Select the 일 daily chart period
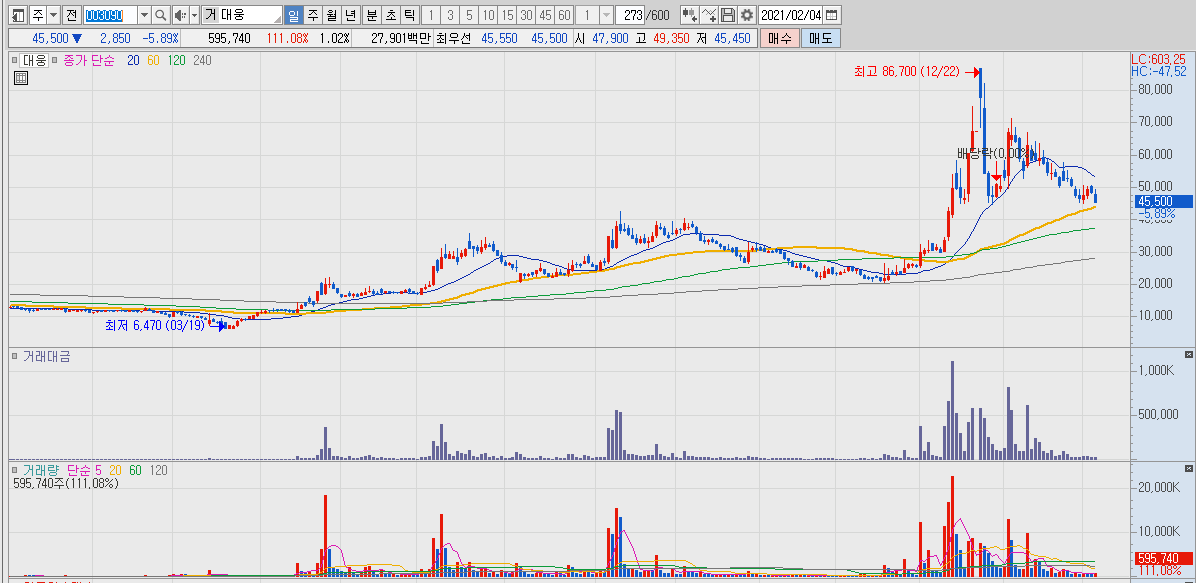 tap(293, 14)
